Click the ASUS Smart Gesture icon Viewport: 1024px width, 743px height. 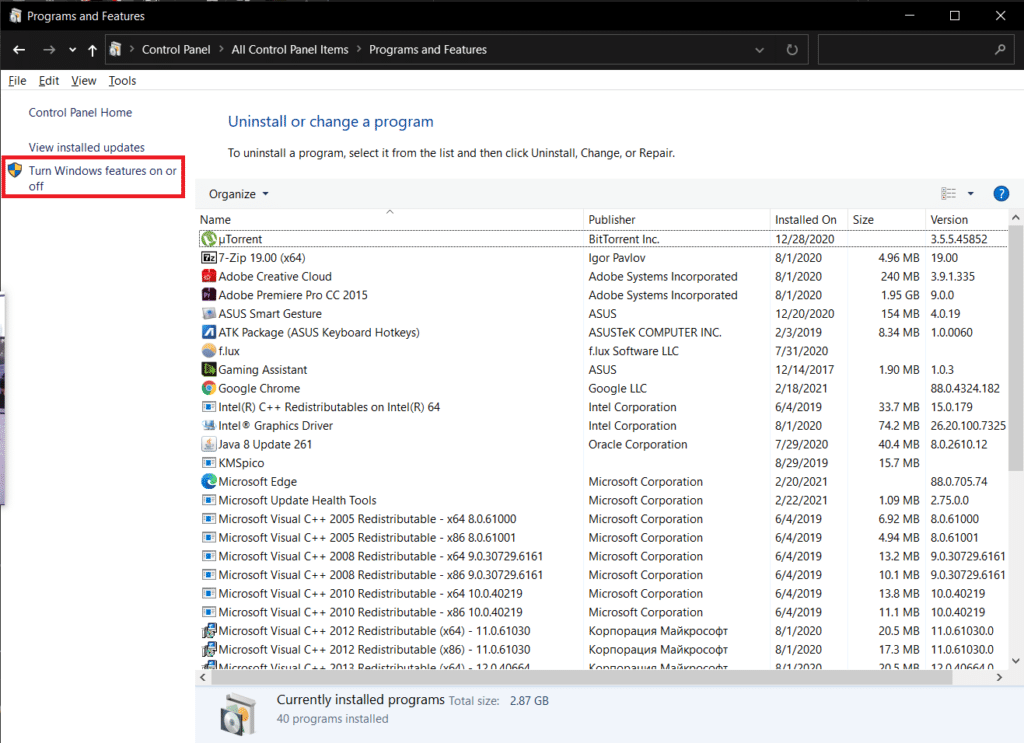(208, 313)
